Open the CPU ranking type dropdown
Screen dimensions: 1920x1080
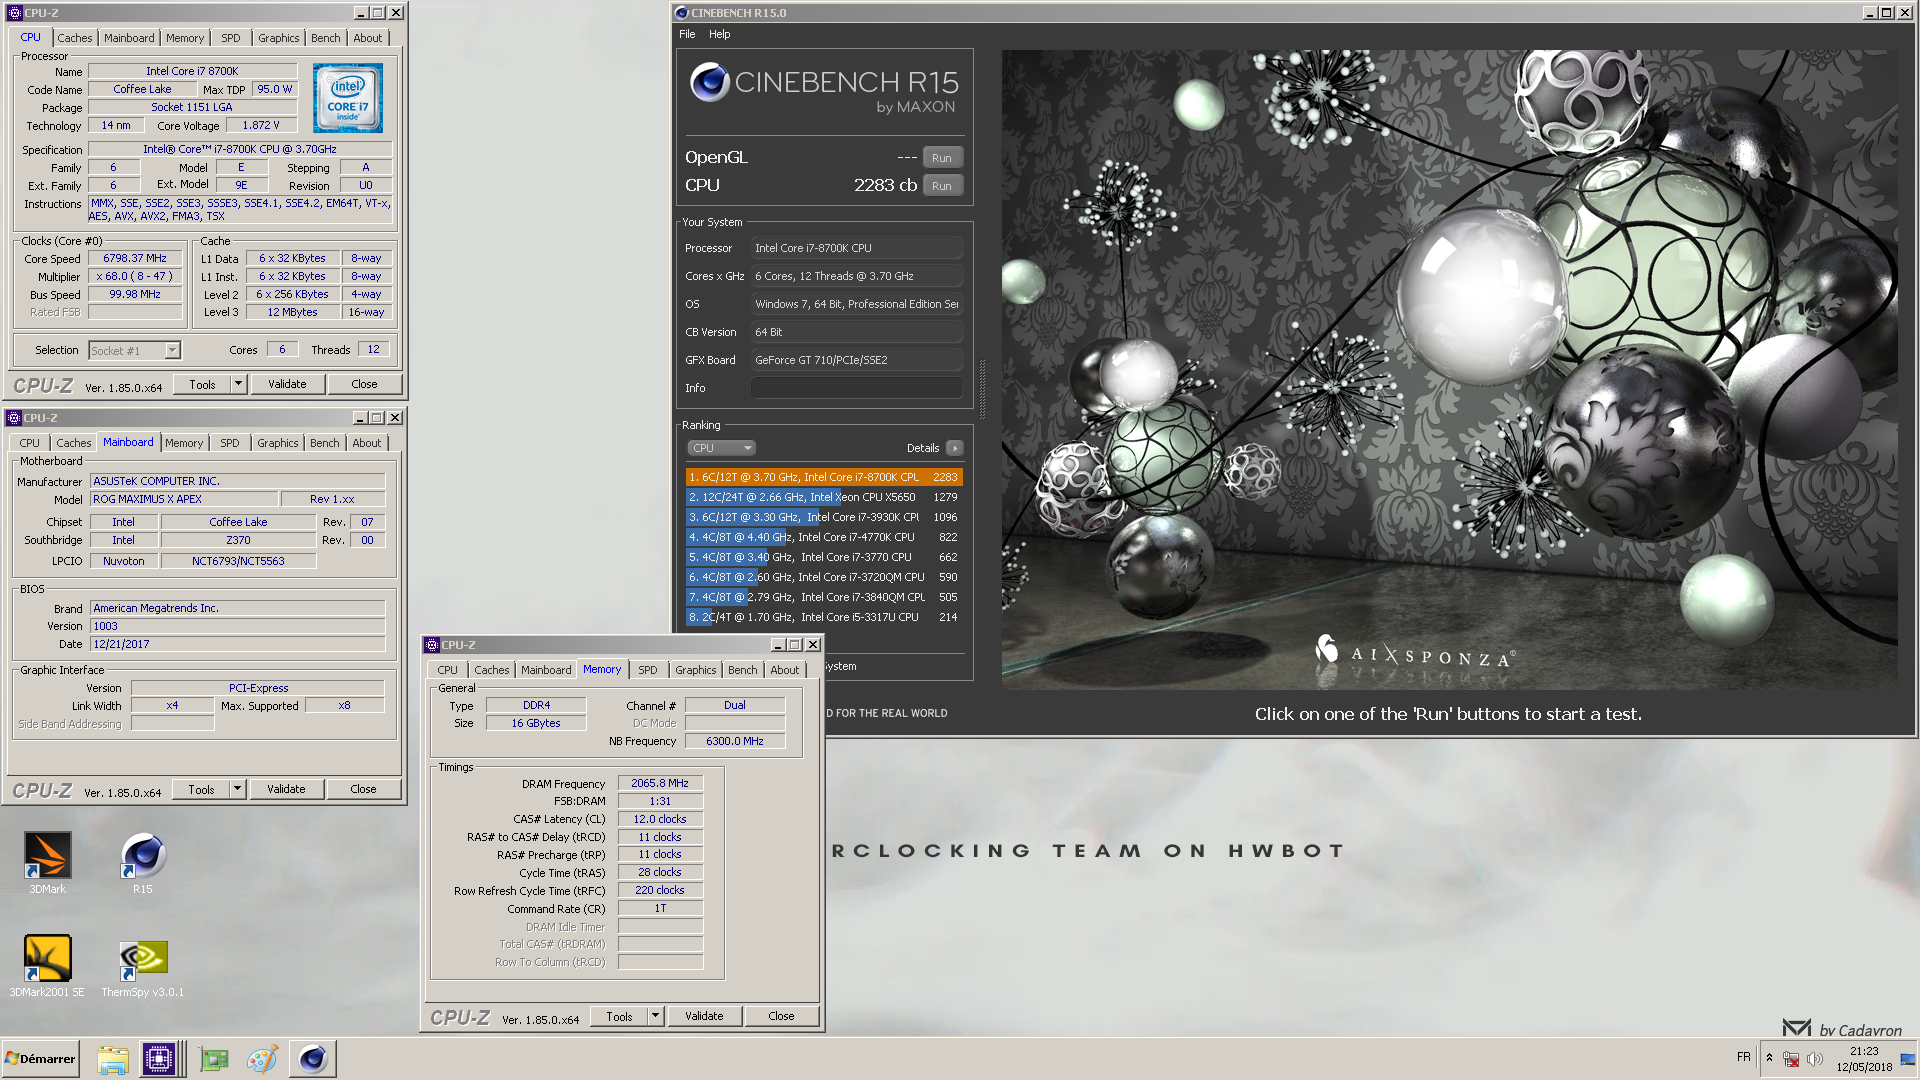coord(721,448)
